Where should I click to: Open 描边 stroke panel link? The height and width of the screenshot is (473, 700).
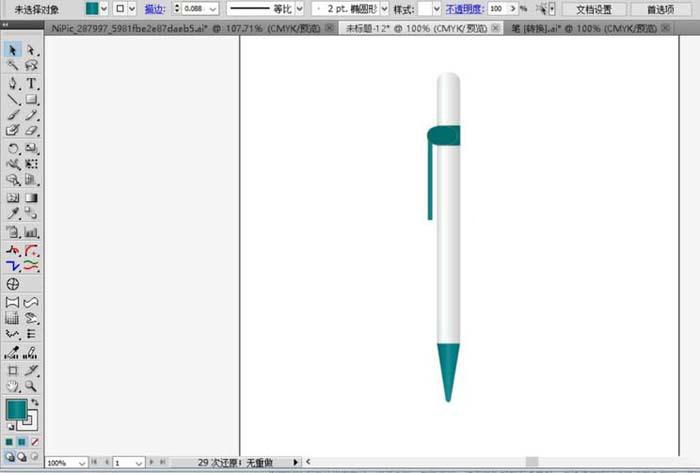point(154,9)
